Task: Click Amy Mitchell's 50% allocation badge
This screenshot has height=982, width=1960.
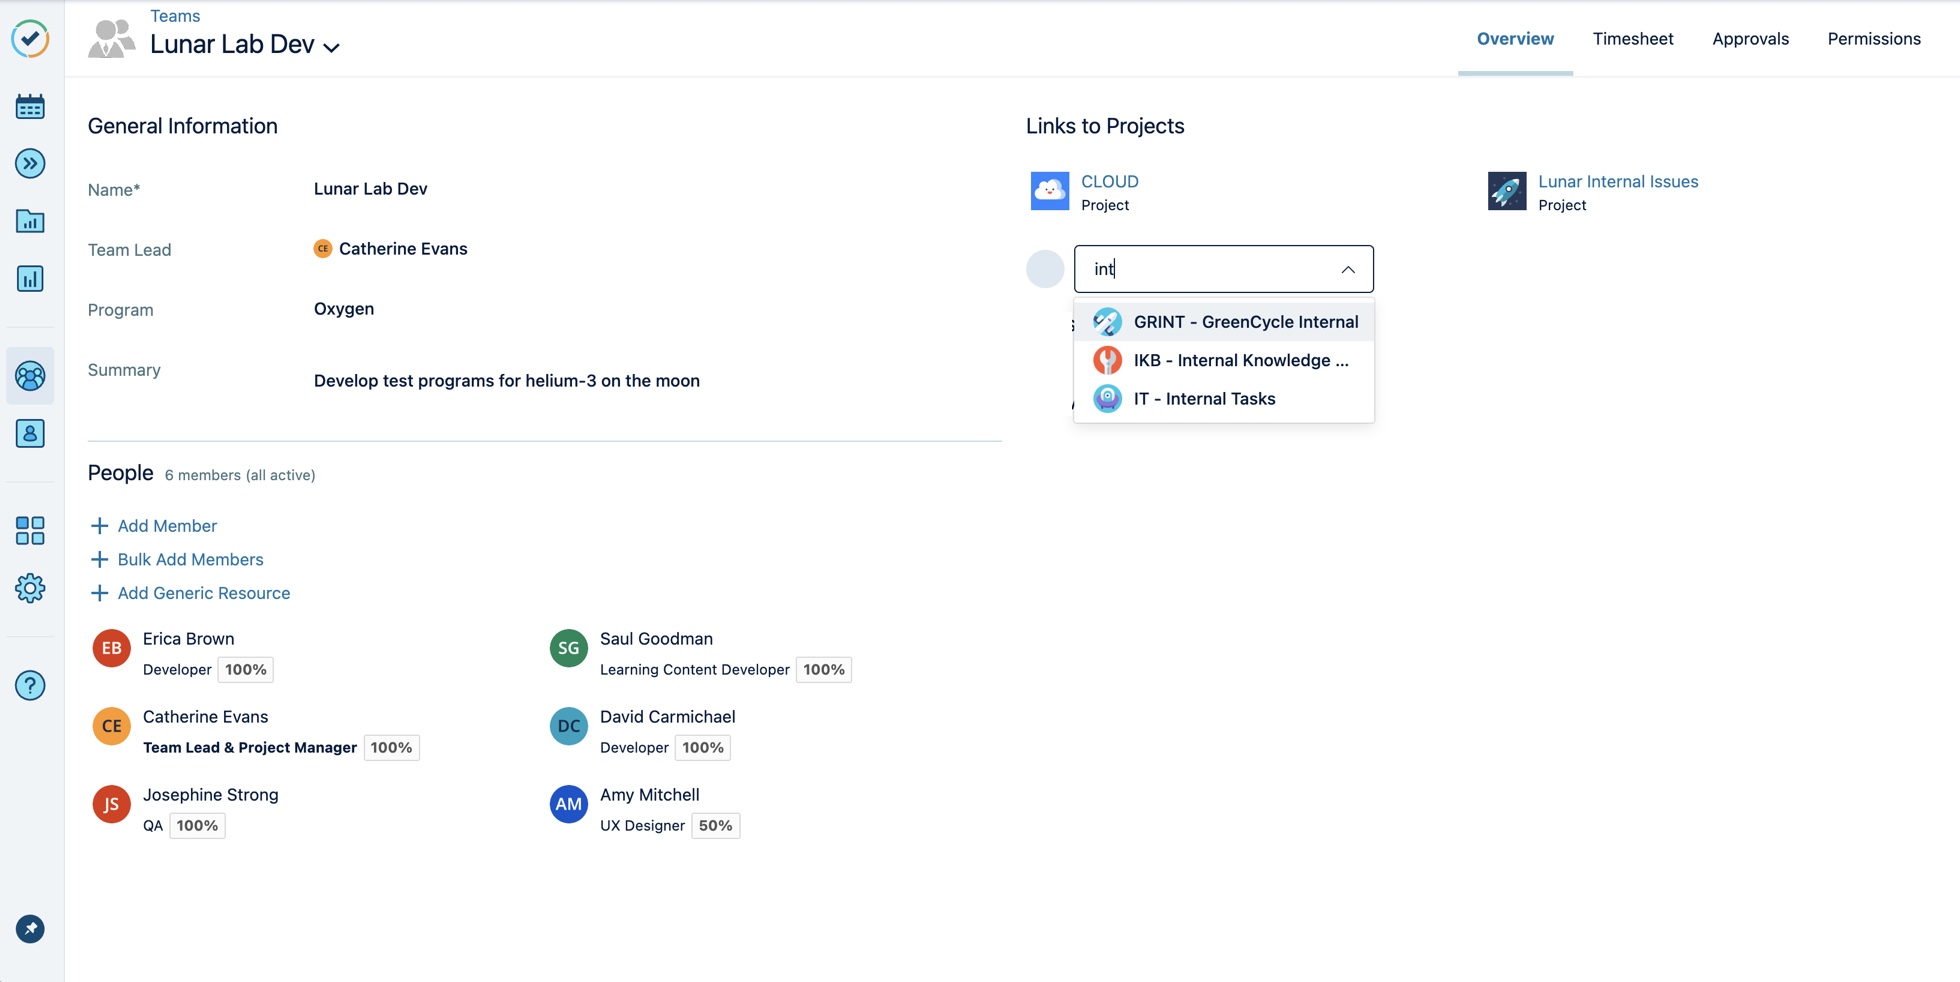Action: point(715,826)
